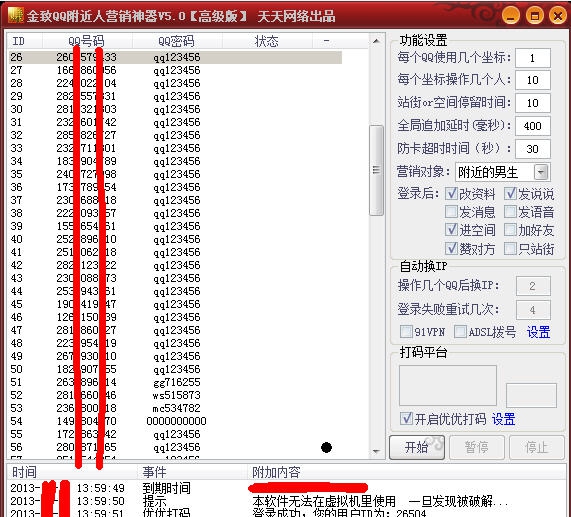The width and height of the screenshot is (571, 517).
Task: Enable the 只站街 checkbox
Action: [511, 249]
